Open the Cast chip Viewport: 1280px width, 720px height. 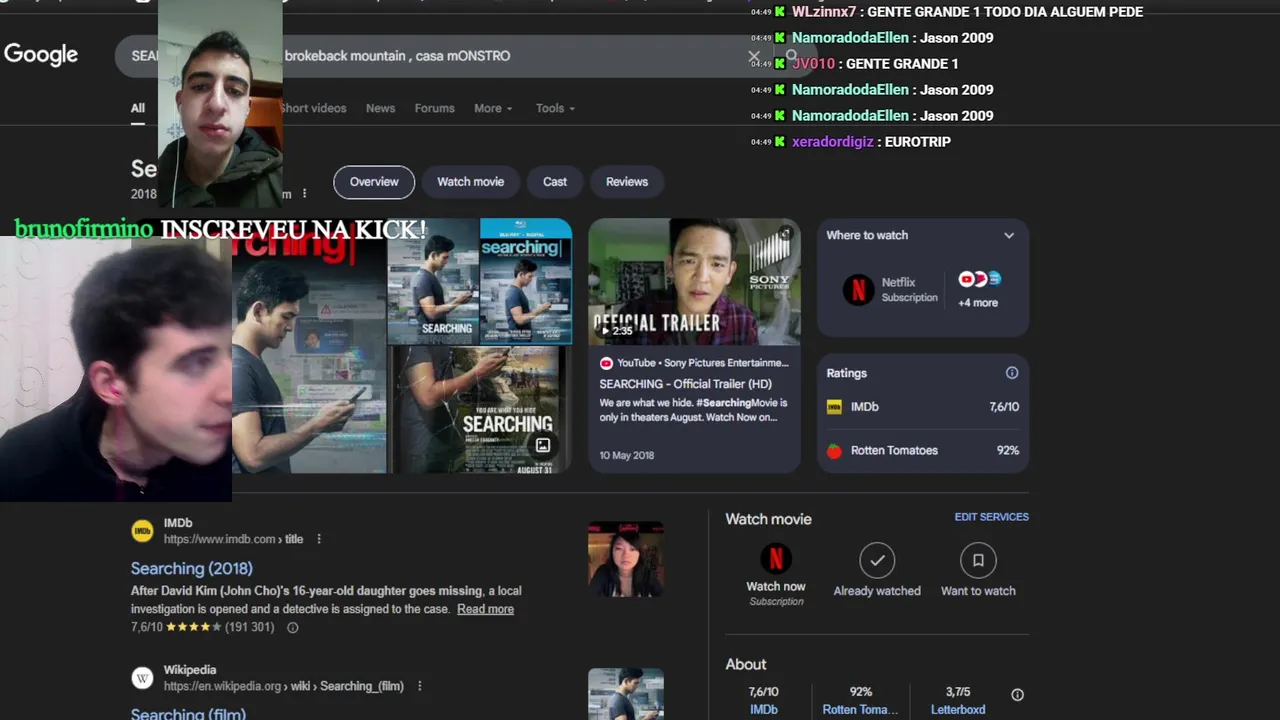tap(555, 182)
